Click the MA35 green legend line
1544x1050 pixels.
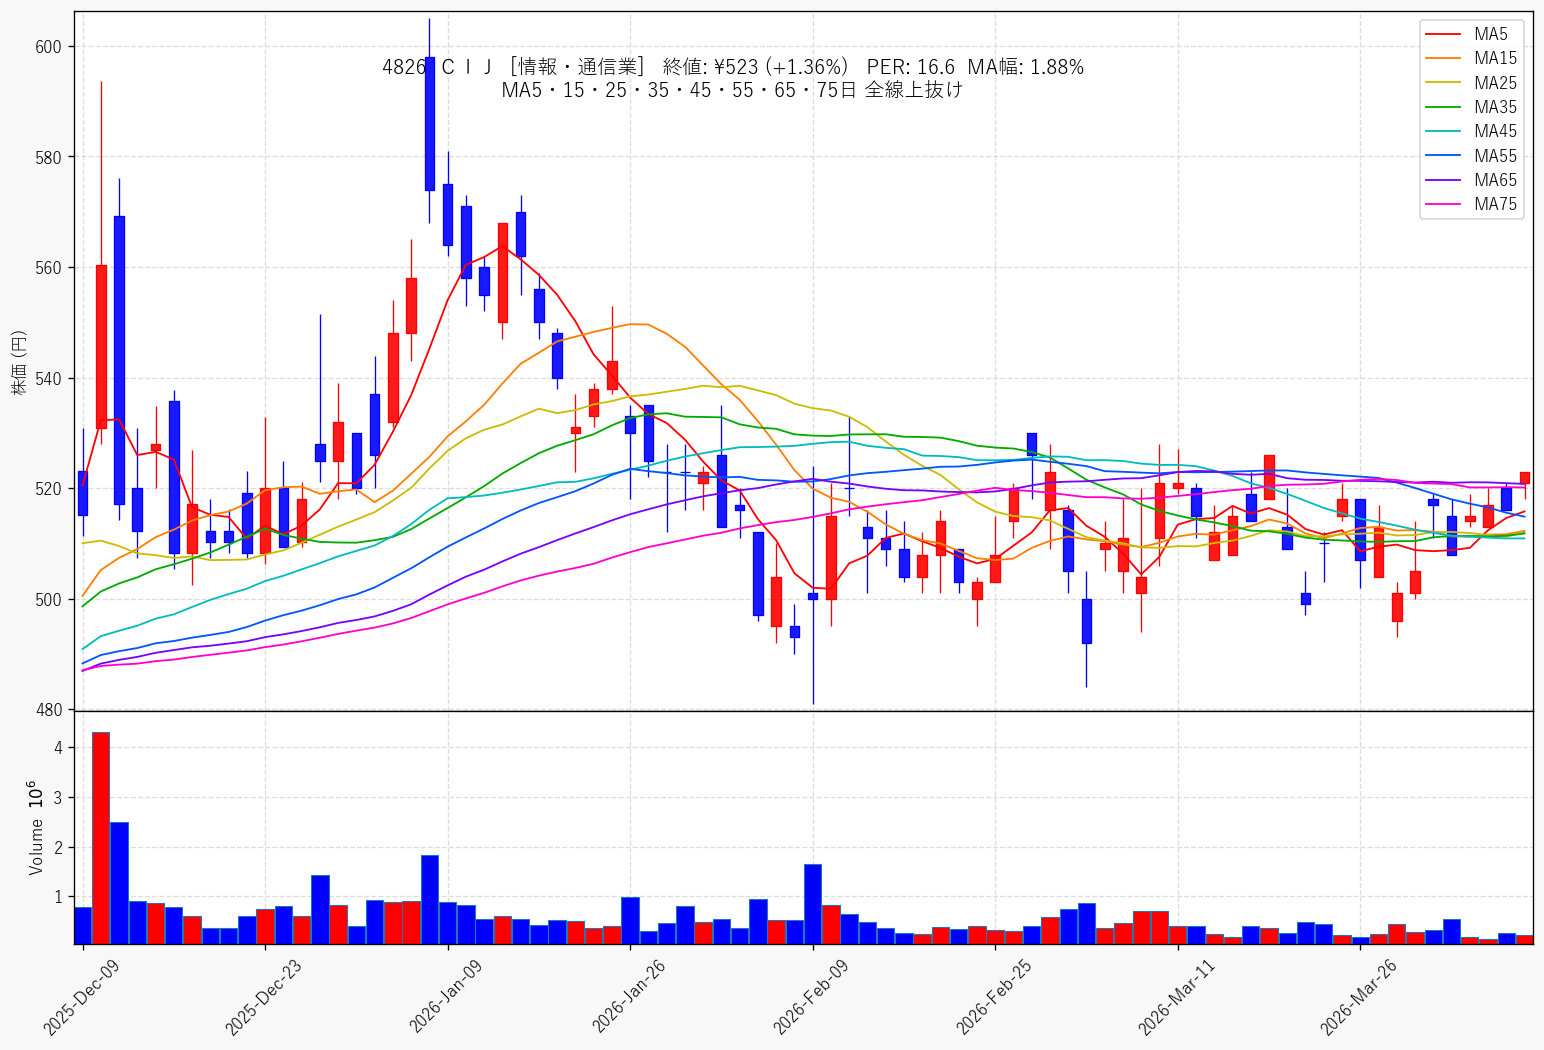tap(1442, 107)
